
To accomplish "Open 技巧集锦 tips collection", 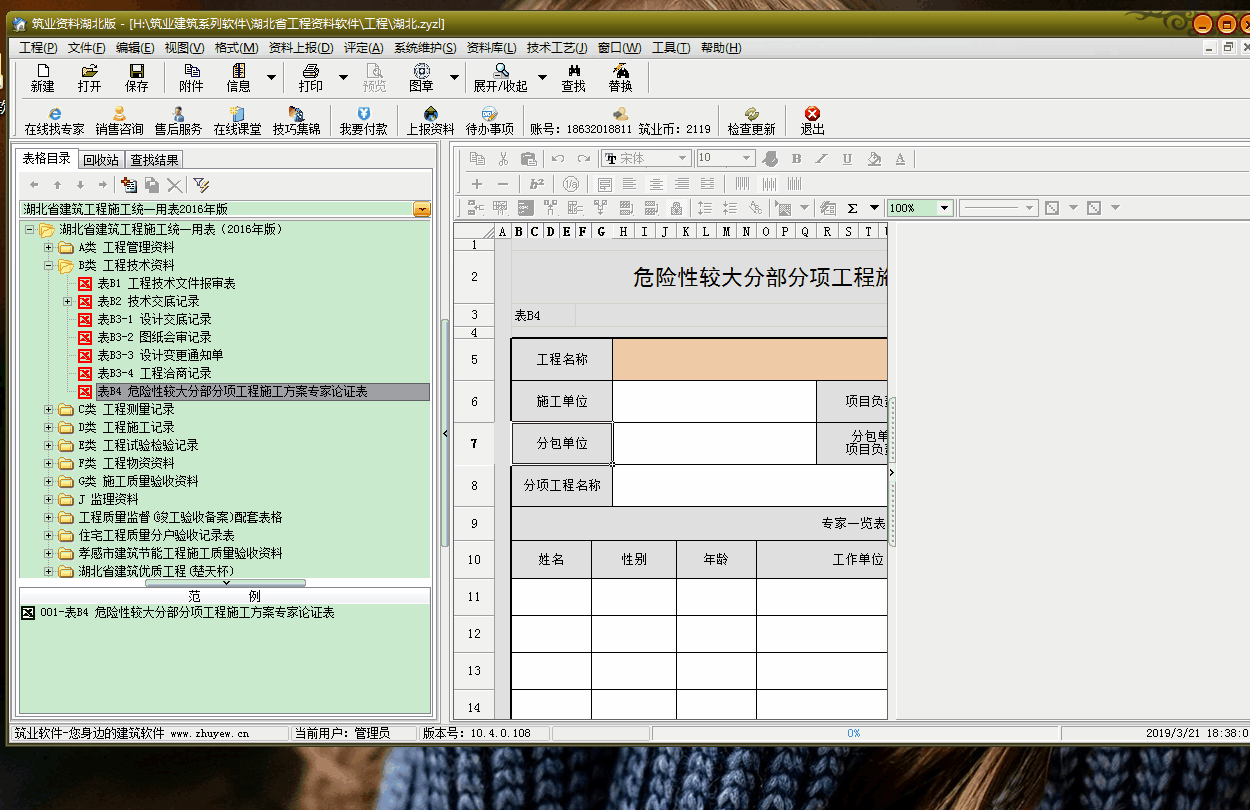I will [296, 120].
